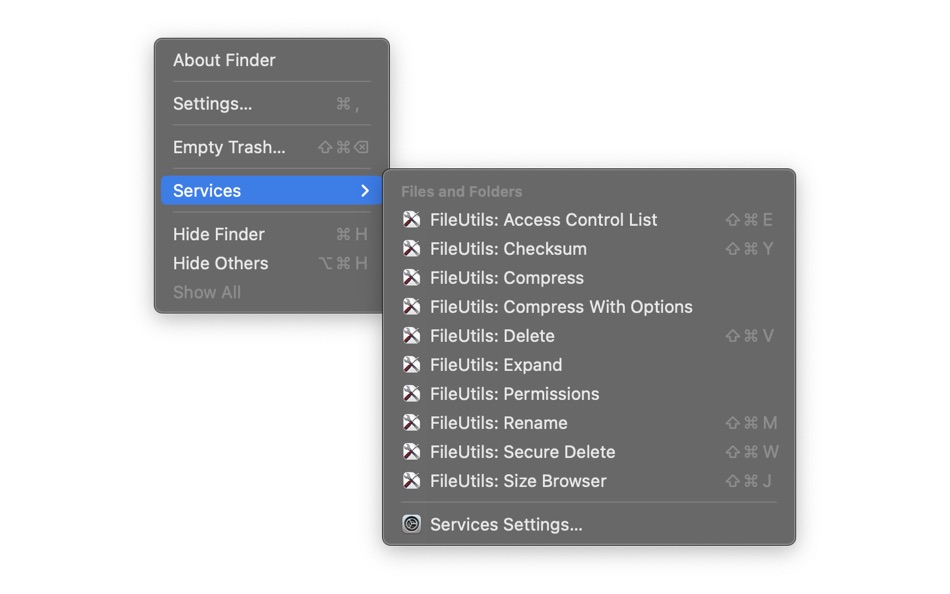Click the FileUtils icon beside Size Browser

[411, 481]
